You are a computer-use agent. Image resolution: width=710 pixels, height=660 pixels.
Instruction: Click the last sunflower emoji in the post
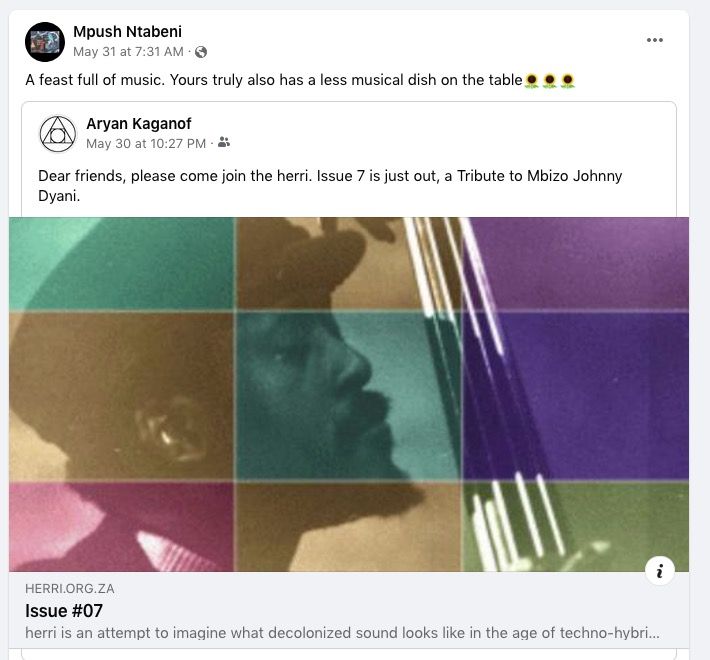(567, 80)
